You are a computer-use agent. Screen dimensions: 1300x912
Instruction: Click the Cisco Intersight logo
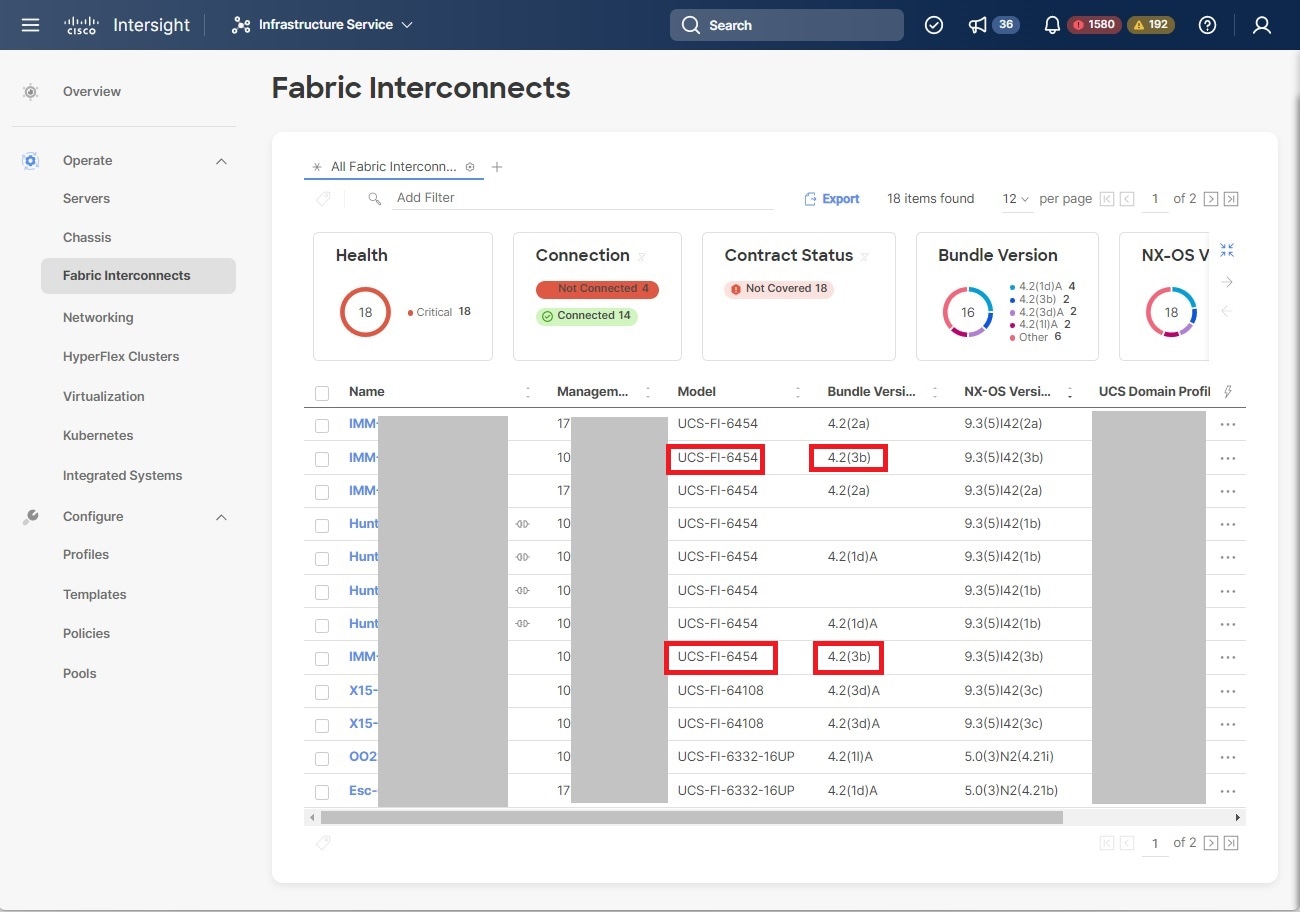(x=127, y=25)
